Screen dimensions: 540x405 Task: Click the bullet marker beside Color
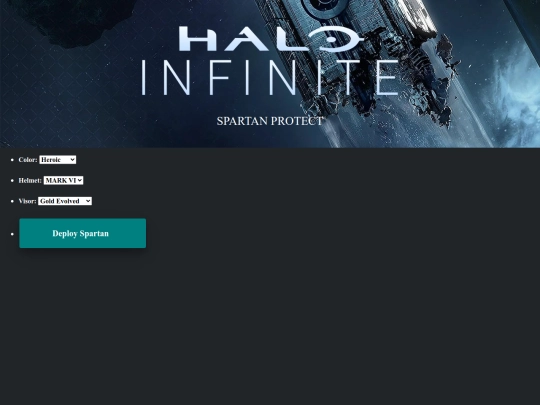pyautogui.click(x=12, y=160)
